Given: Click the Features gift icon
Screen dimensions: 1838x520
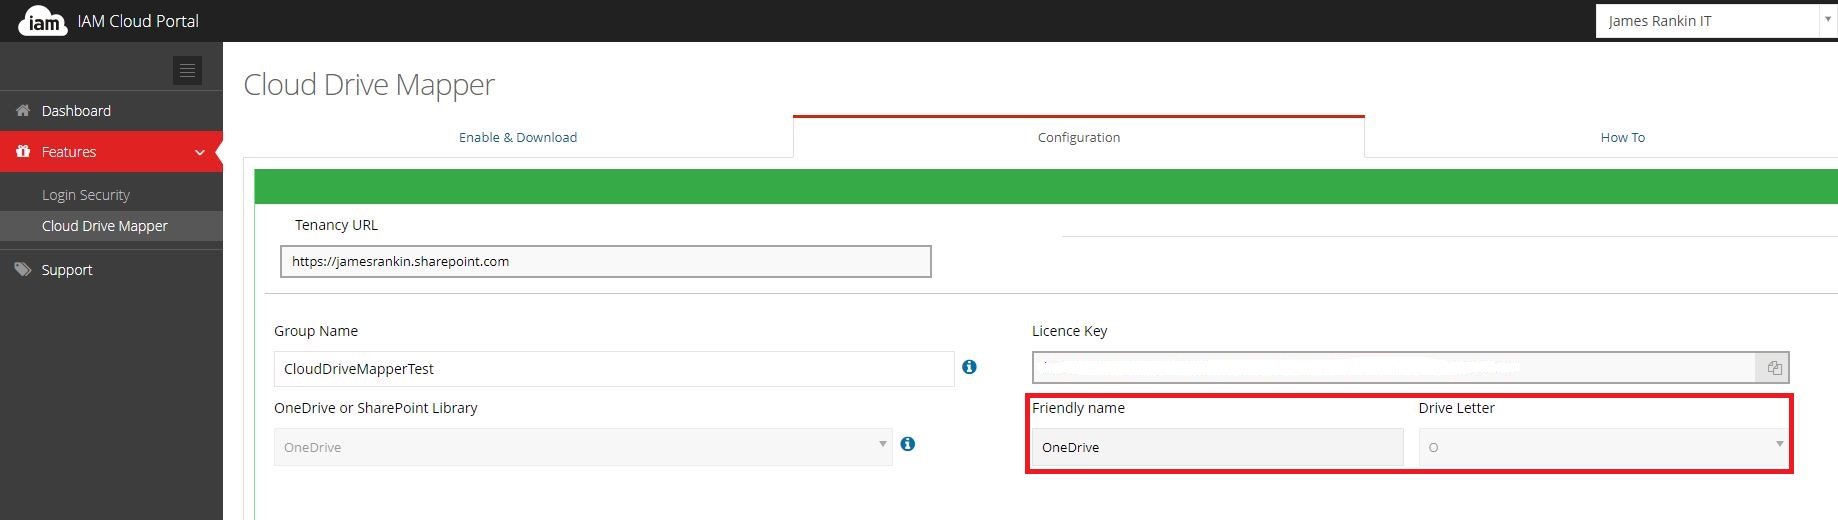Looking at the screenshot, I should (x=23, y=152).
